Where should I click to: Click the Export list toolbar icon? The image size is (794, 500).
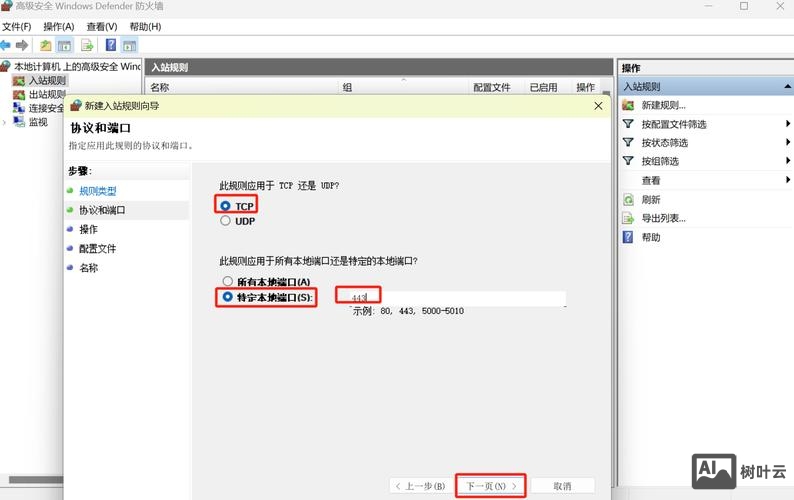87,46
